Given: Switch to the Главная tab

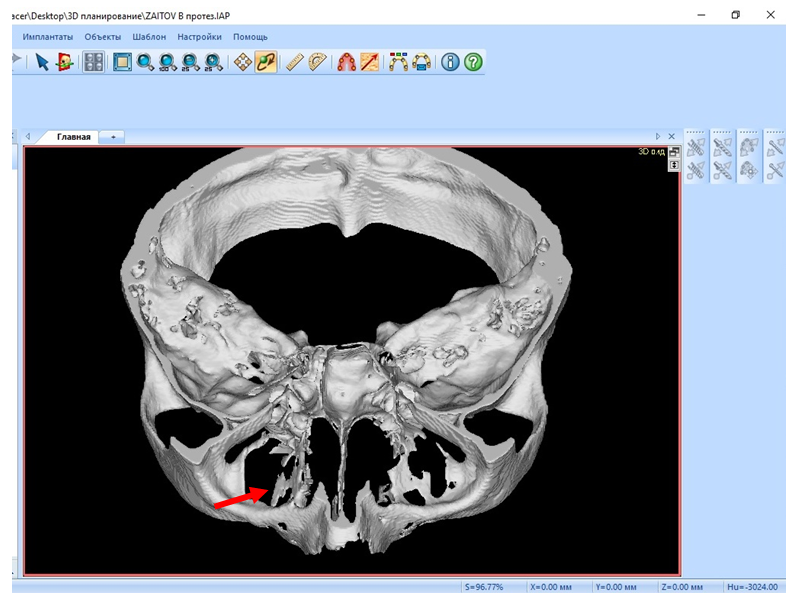Looking at the screenshot, I should point(73,136).
